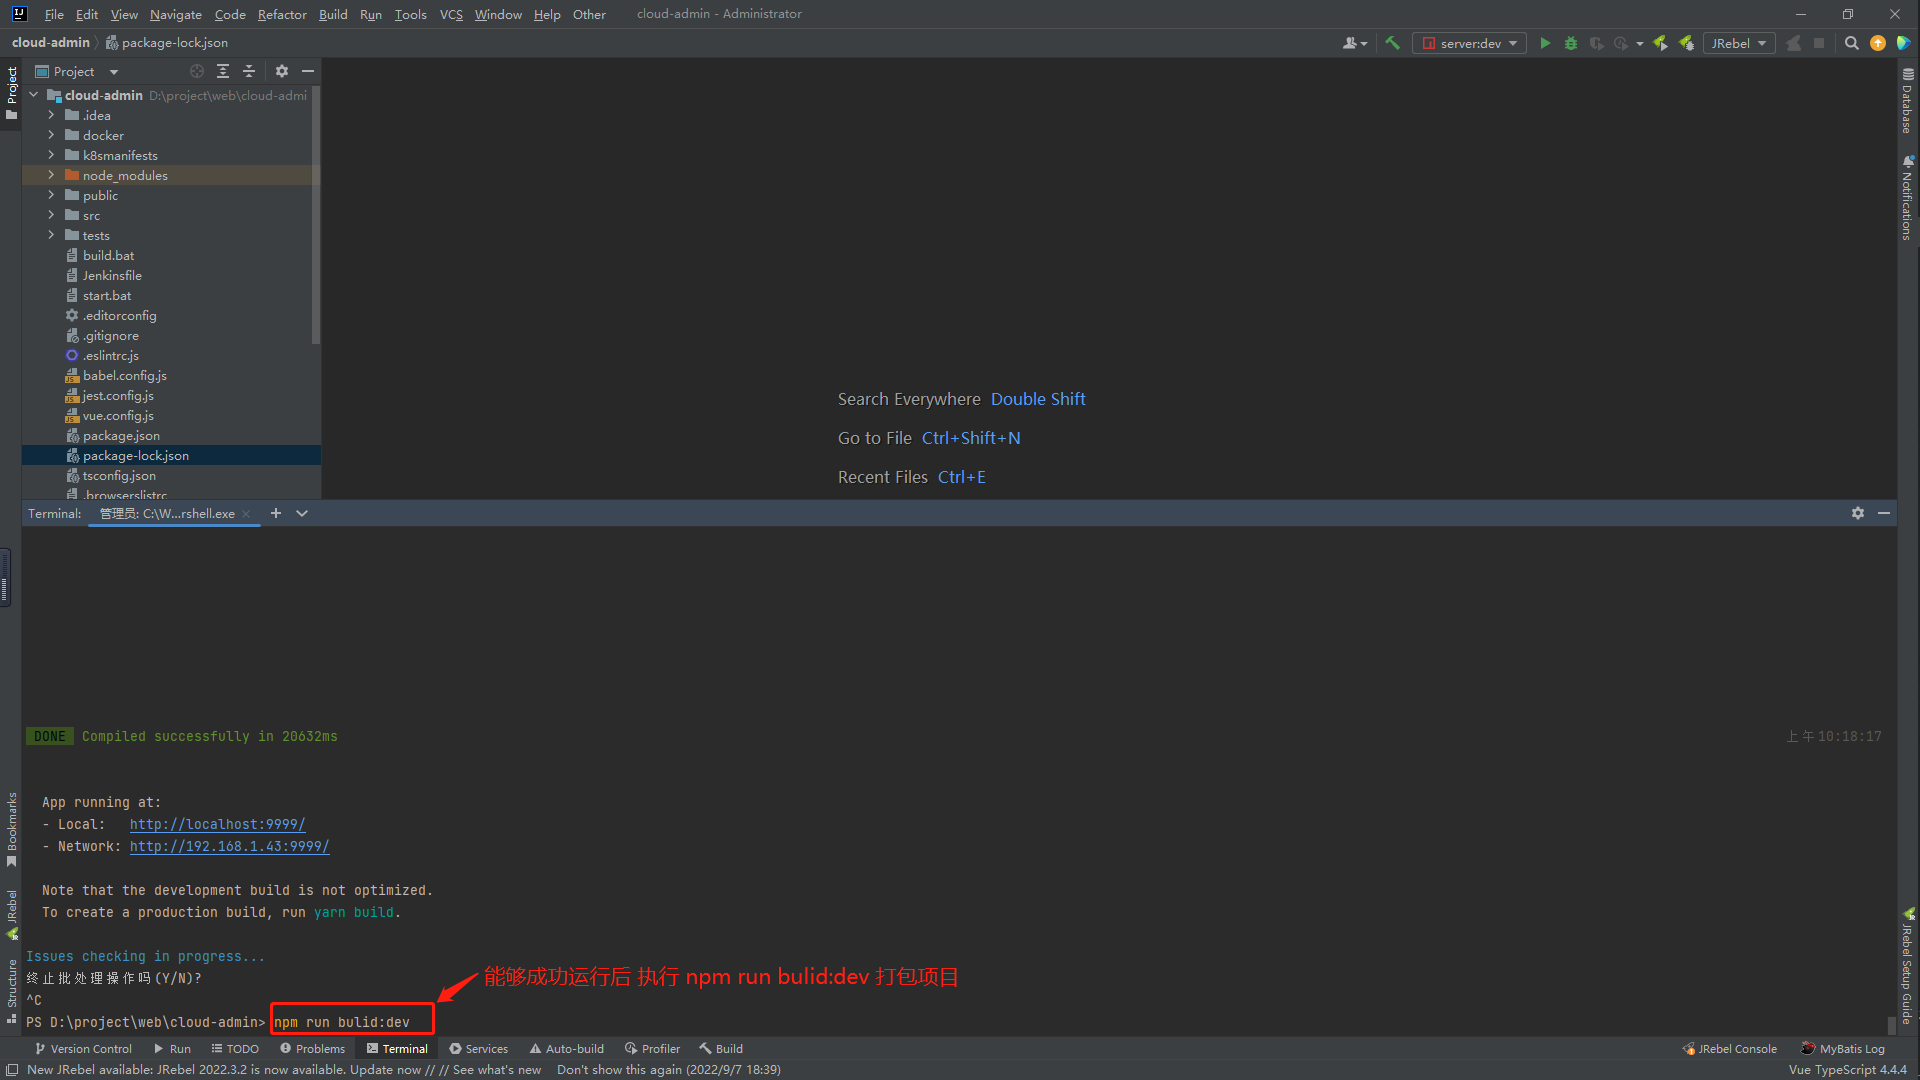This screenshot has height=1080, width=1920.
Task: Expand the src folder in project tree
Action: click(x=51, y=215)
